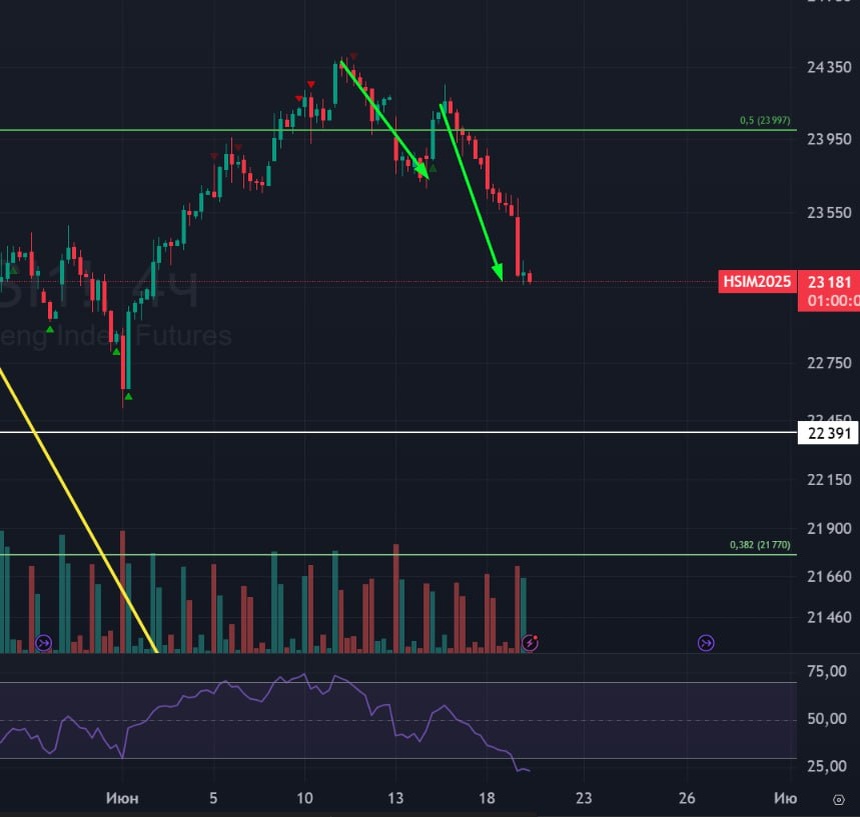Click the 21 900 price axis label
Screen dimensions: 860x817
829,529
